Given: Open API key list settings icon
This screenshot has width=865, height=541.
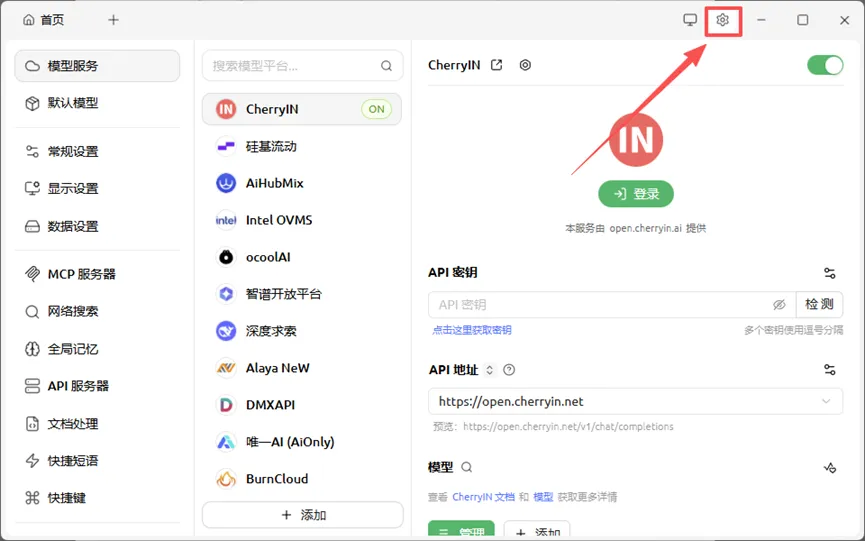Looking at the screenshot, I should tap(829, 273).
